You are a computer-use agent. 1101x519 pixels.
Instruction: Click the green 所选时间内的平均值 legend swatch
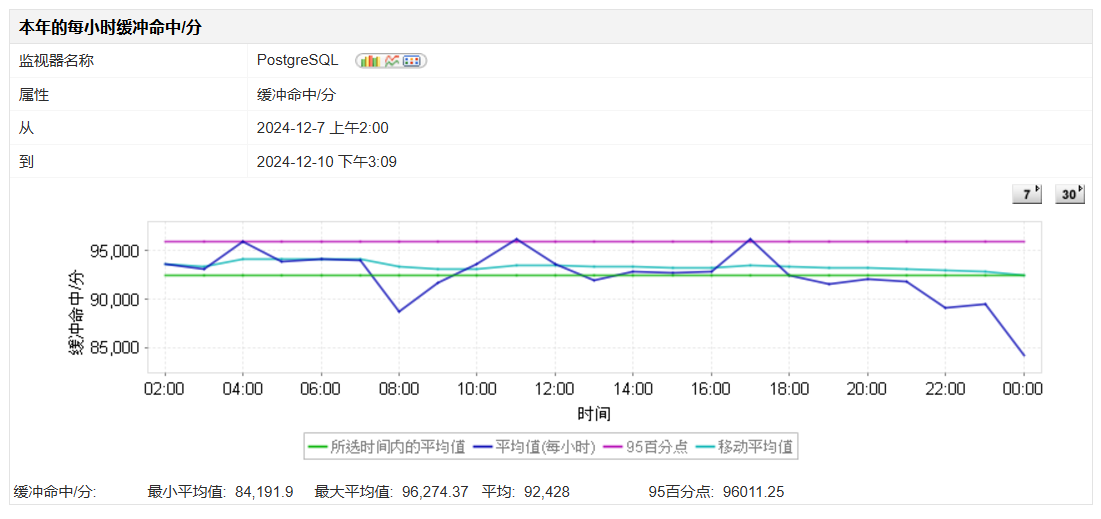coord(317,447)
